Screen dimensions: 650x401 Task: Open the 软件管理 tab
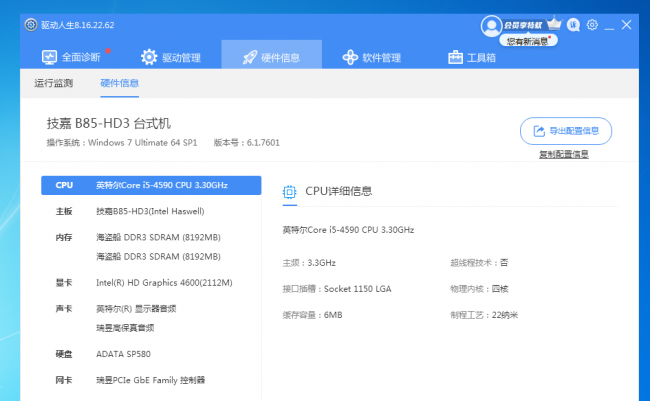(x=372, y=57)
